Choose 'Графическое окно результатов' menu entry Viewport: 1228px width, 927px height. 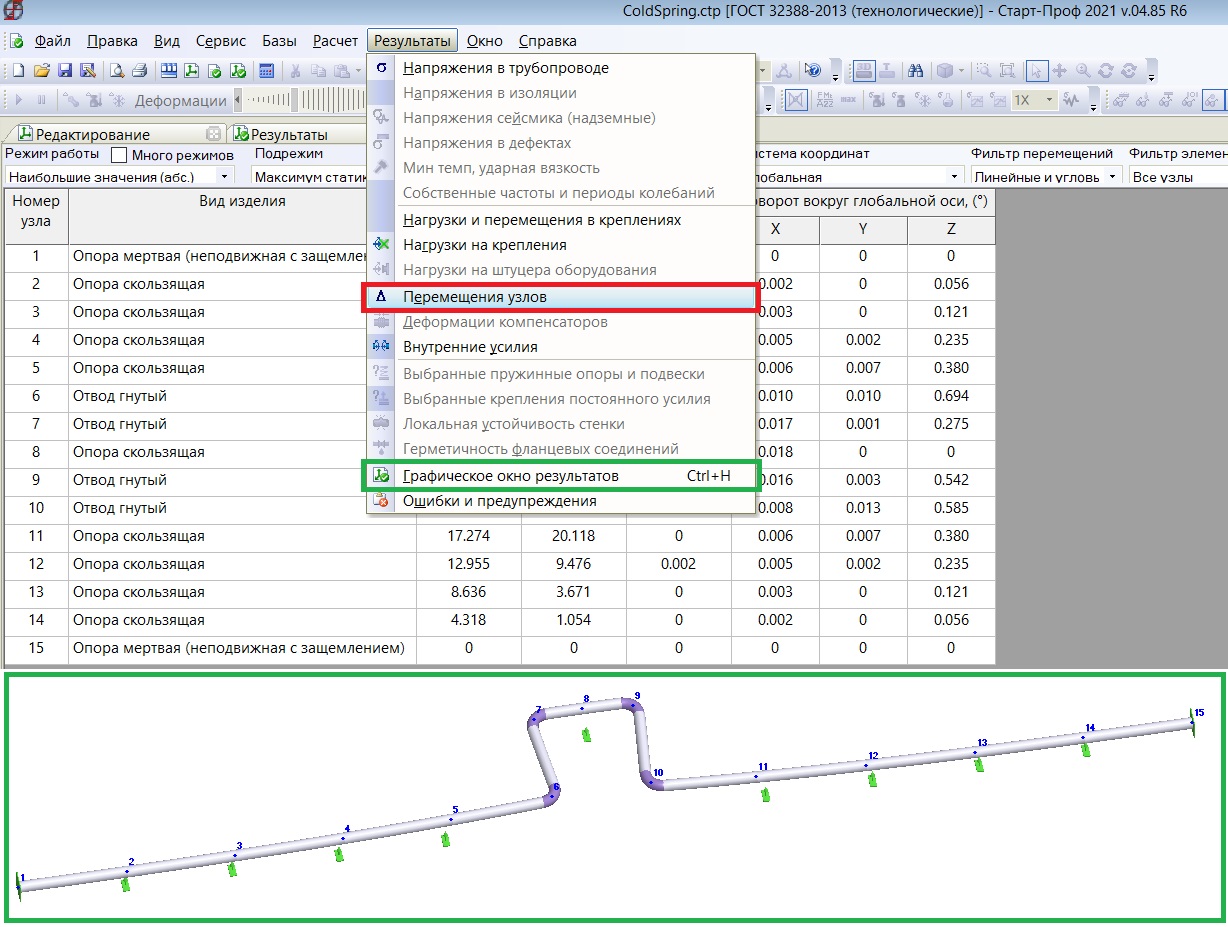tap(510, 476)
